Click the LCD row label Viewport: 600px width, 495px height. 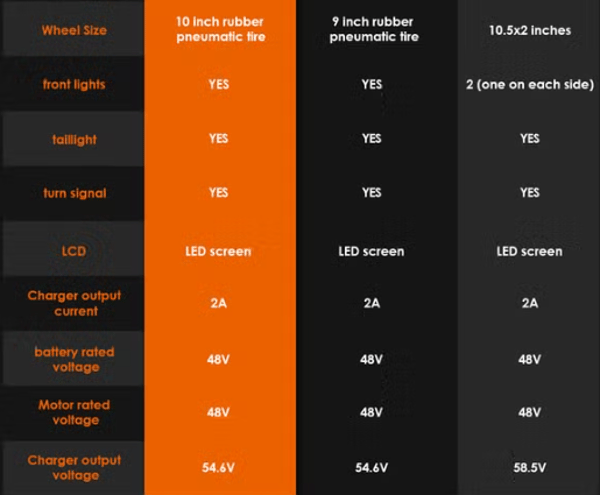pyautogui.click(x=74, y=251)
